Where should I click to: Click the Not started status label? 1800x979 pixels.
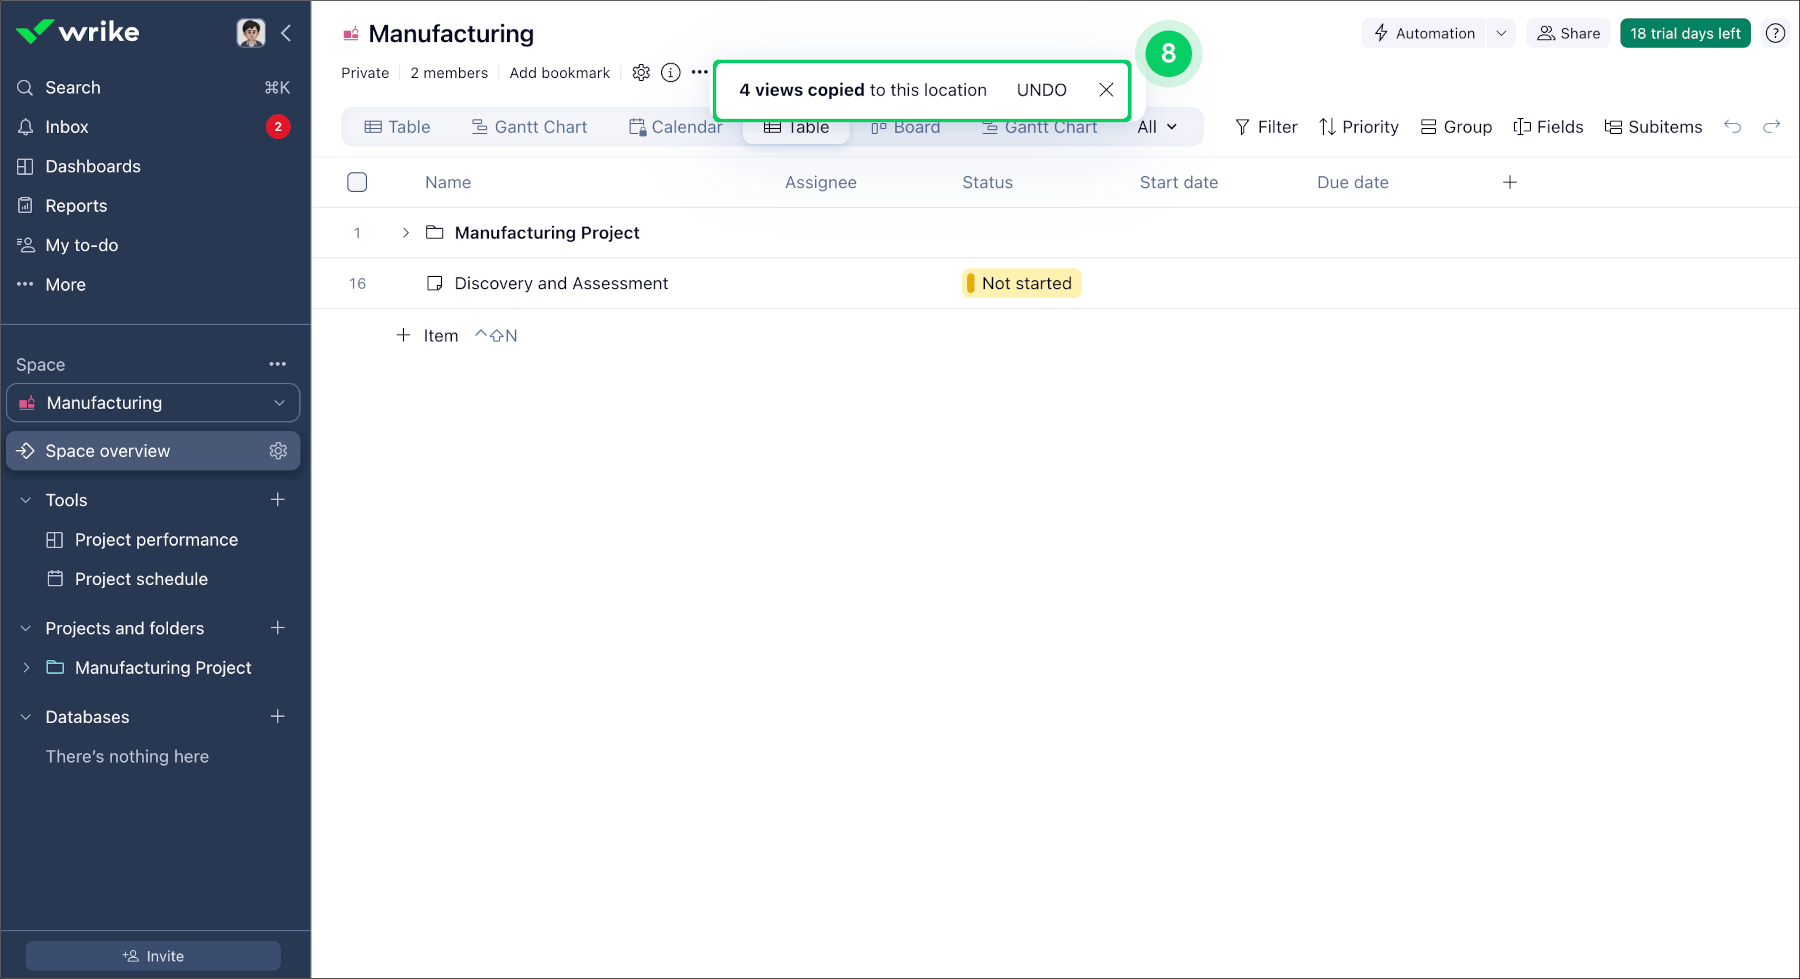(1022, 284)
